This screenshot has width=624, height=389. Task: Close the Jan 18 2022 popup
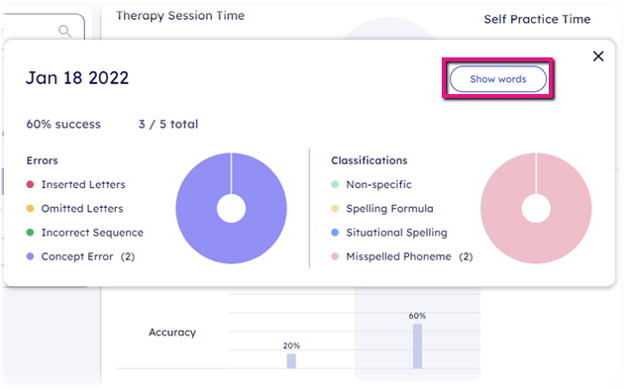tap(598, 56)
